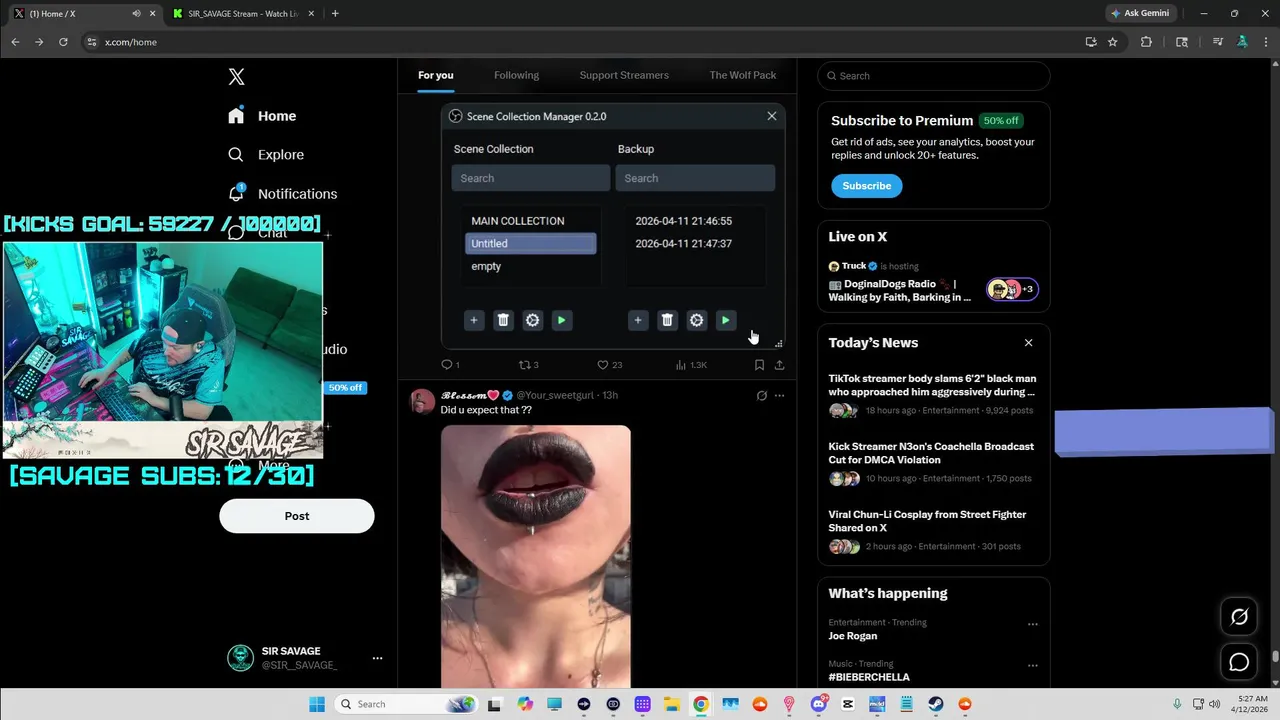Open more options for #BIEBERCHELLA trend
This screenshot has width=1280, height=720.
click(1033, 665)
